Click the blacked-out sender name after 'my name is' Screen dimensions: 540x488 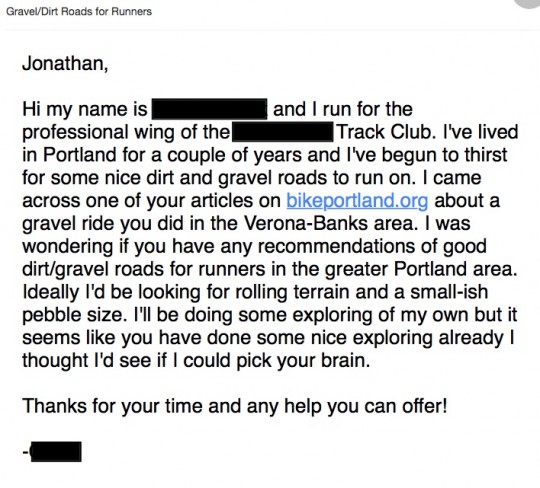click(209, 109)
